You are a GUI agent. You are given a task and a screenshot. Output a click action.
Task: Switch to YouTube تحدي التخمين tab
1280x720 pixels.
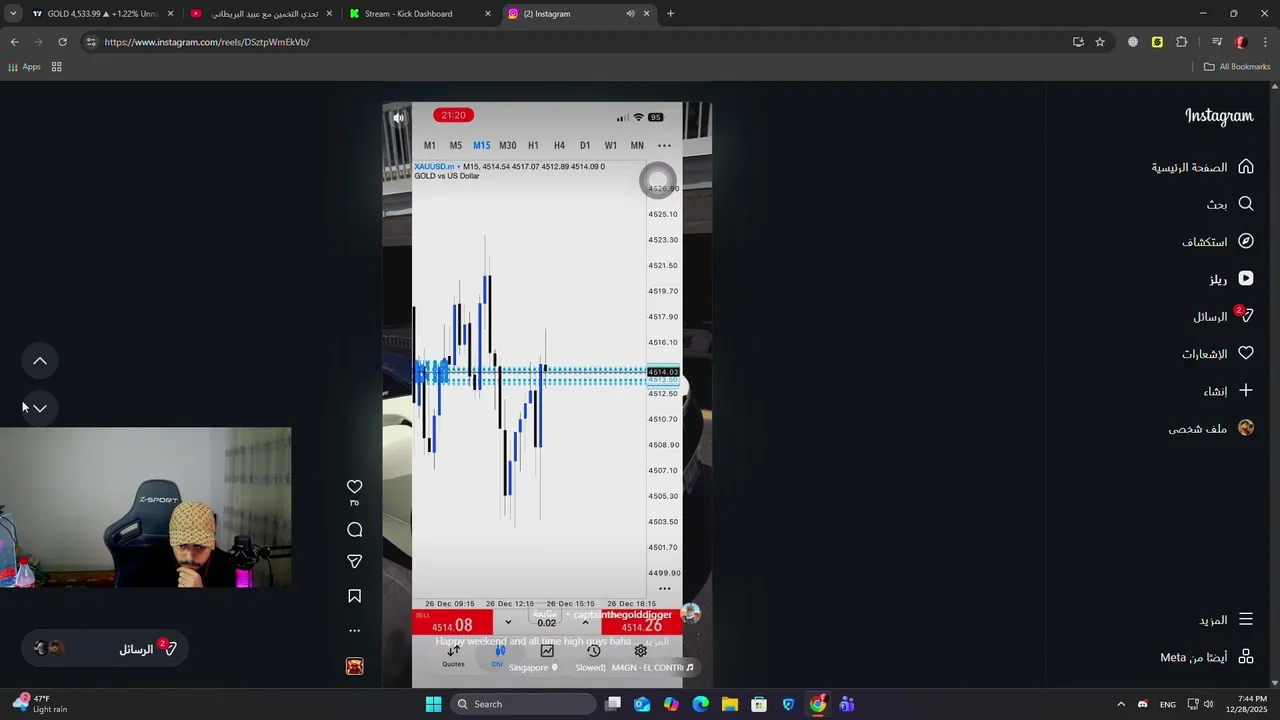pyautogui.click(x=262, y=14)
